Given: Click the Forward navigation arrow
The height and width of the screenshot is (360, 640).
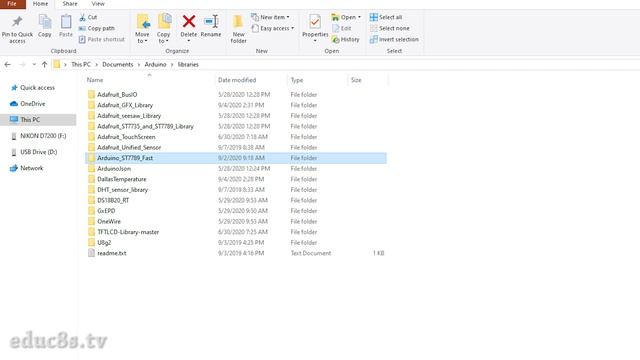Looking at the screenshot, I should point(22,64).
